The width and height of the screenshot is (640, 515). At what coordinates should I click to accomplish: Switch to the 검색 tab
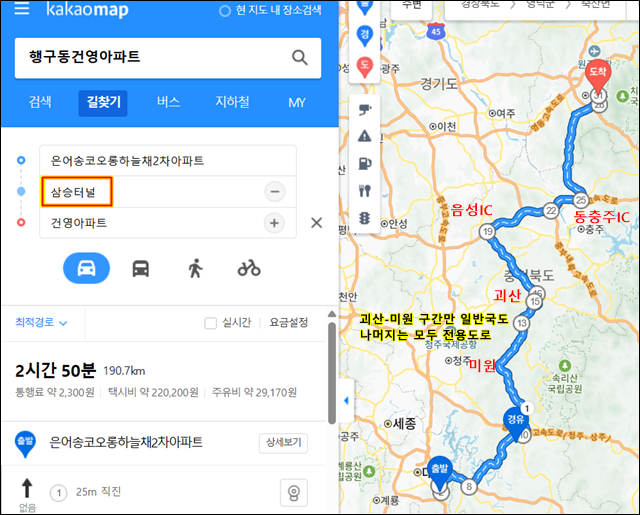[40, 102]
